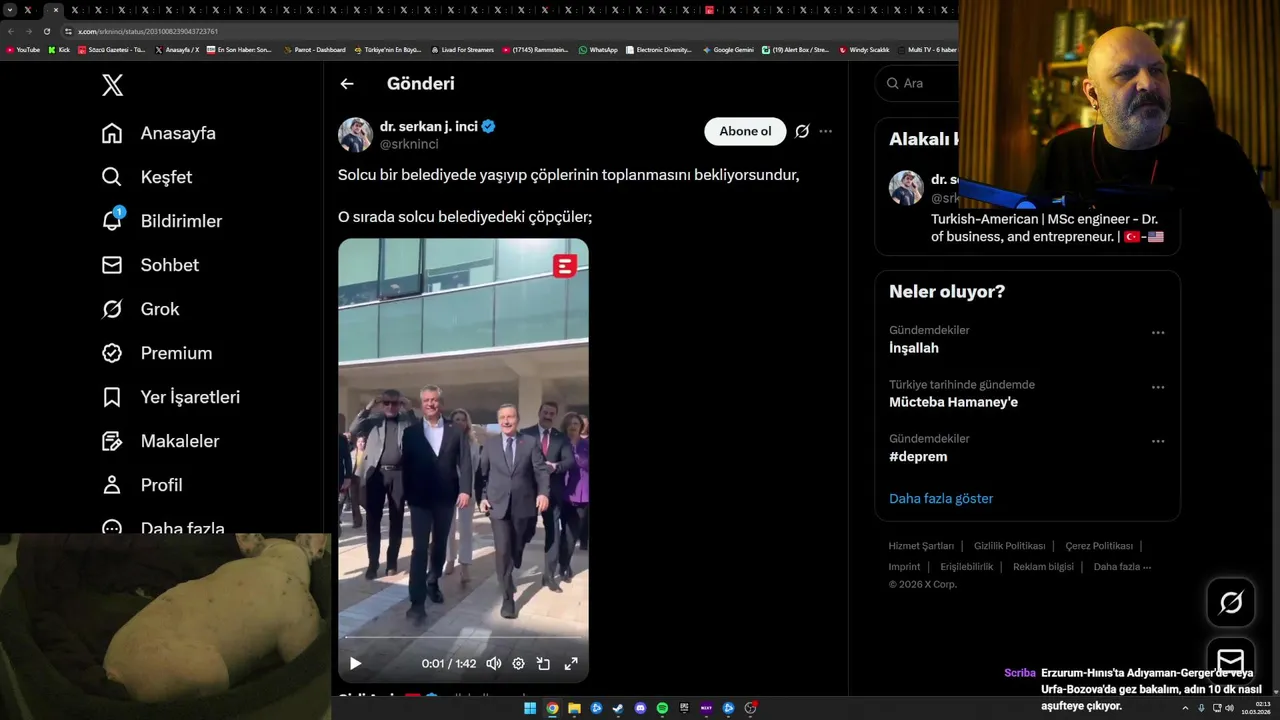Image resolution: width=1280 pixels, height=720 pixels.
Task: Click the browser back arrow
Action: point(11,31)
